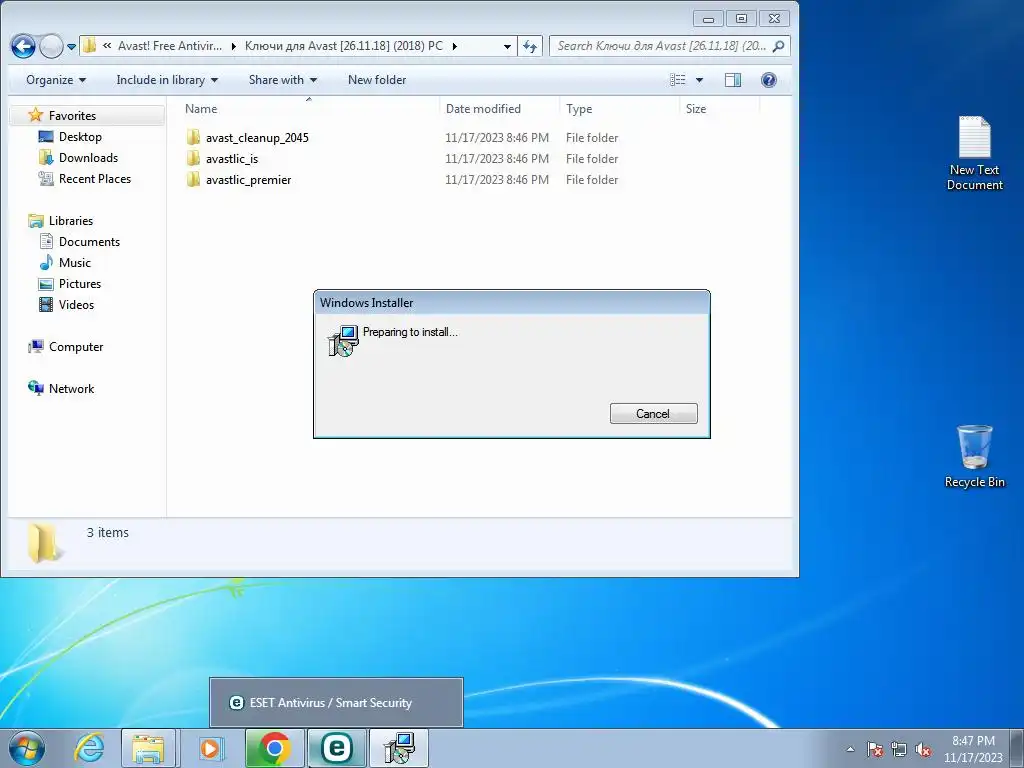The width and height of the screenshot is (1024, 768).
Task: Open Desktop in the navigation pane
Action: coord(80,136)
